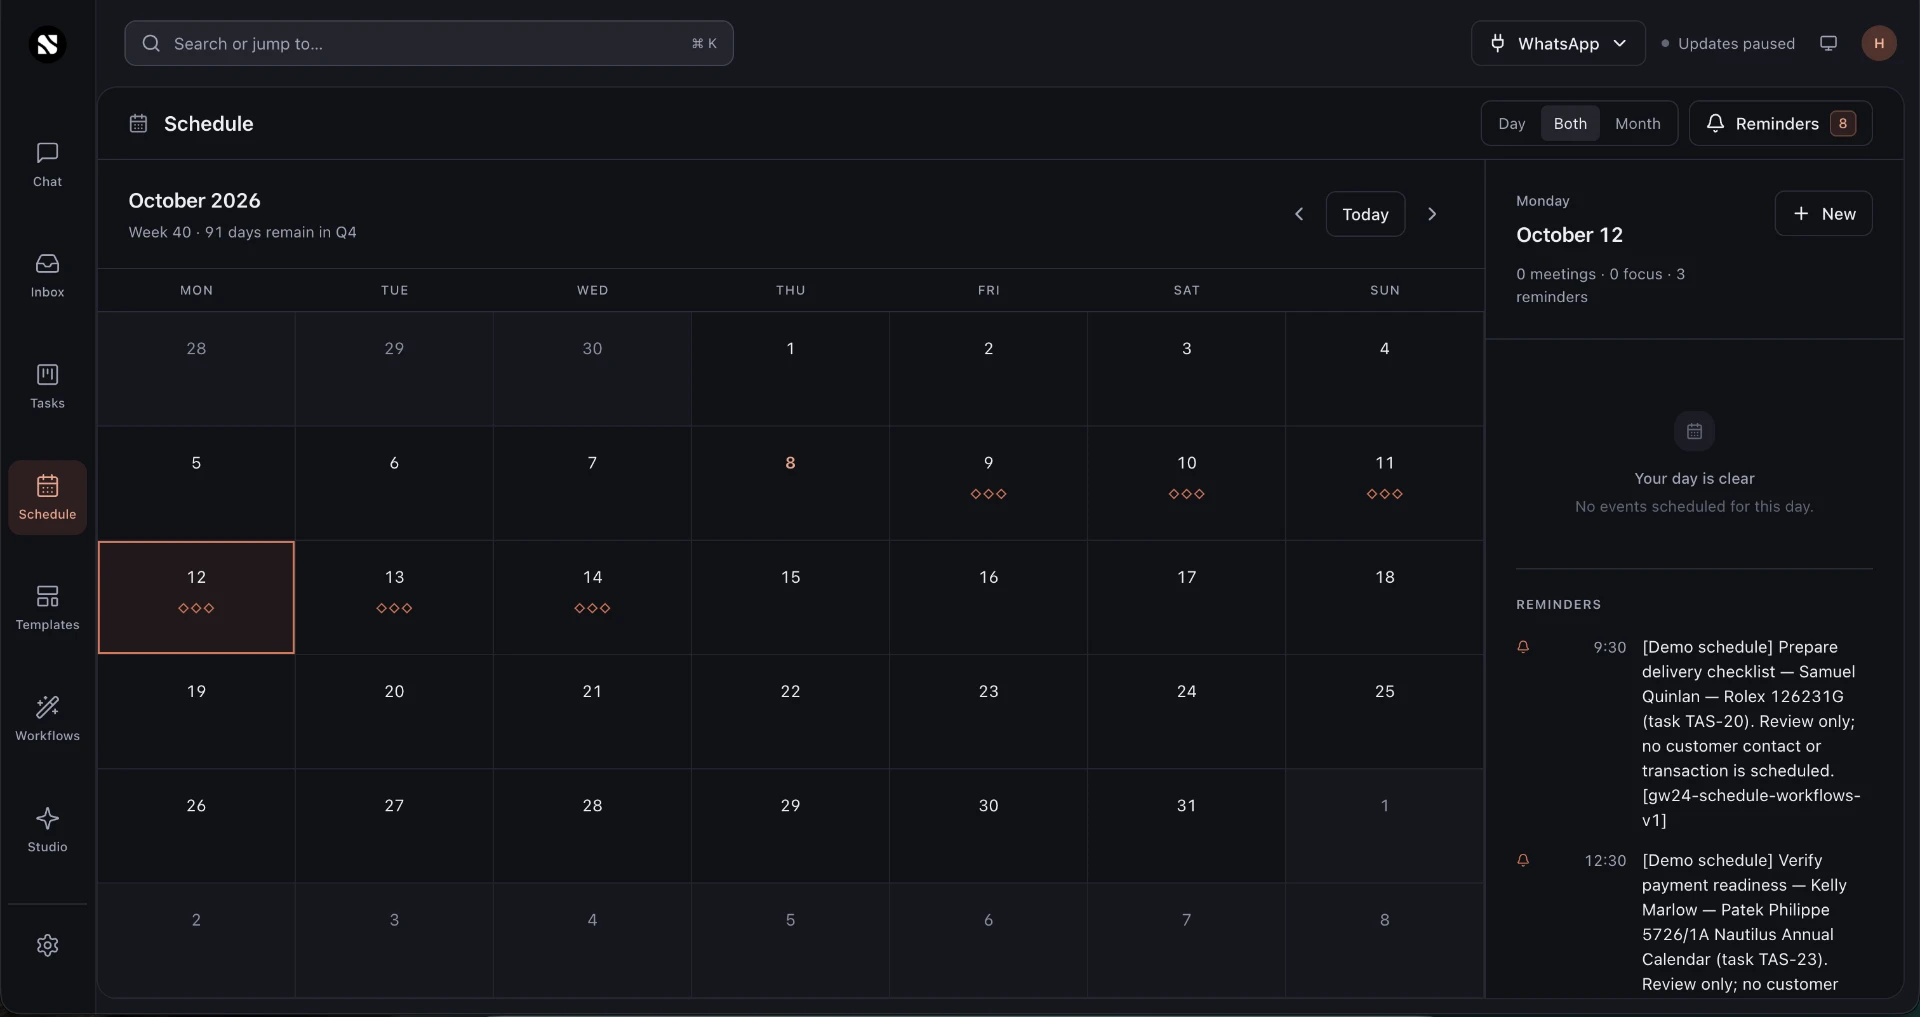Switch to Month view tab
This screenshot has height=1017, width=1920.
(x=1637, y=123)
